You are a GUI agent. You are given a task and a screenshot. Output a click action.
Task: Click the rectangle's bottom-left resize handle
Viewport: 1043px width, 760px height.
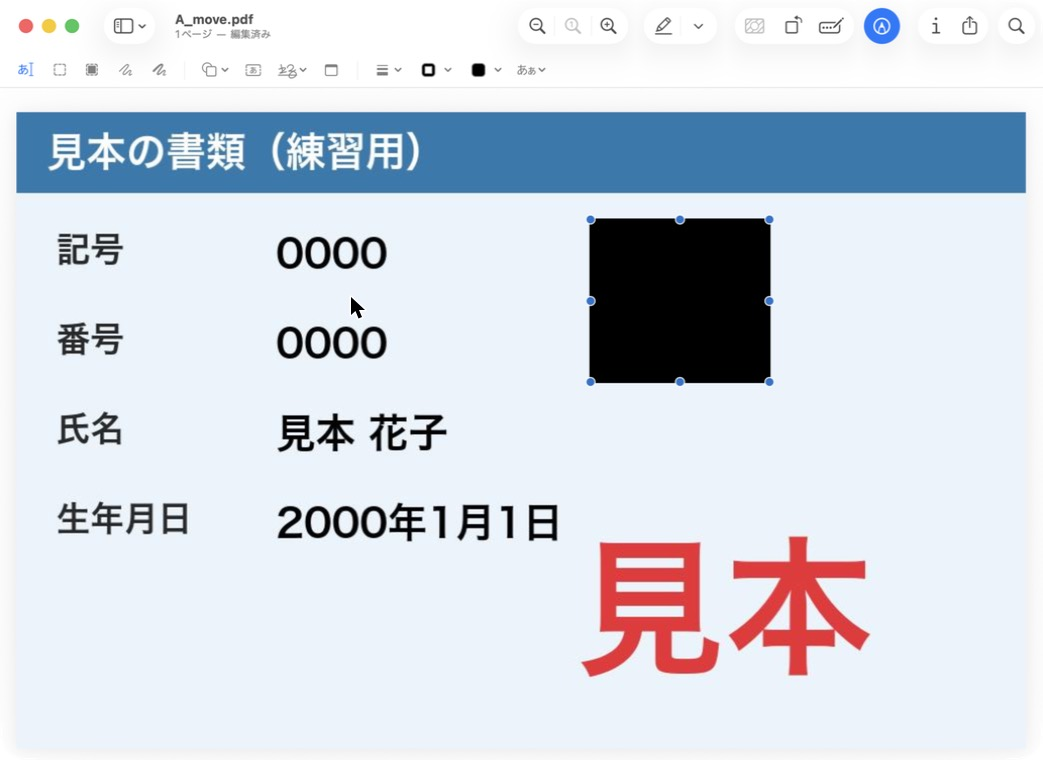(590, 382)
